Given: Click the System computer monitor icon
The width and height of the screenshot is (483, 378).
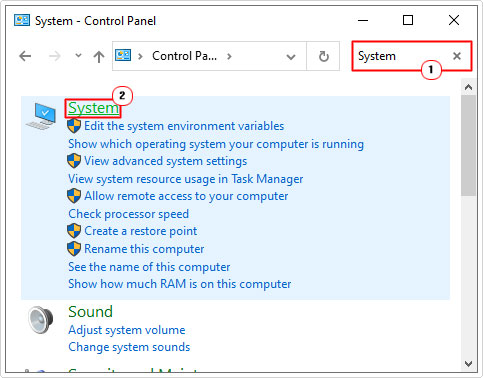Looking at the screenshot, I should point(41,116).
